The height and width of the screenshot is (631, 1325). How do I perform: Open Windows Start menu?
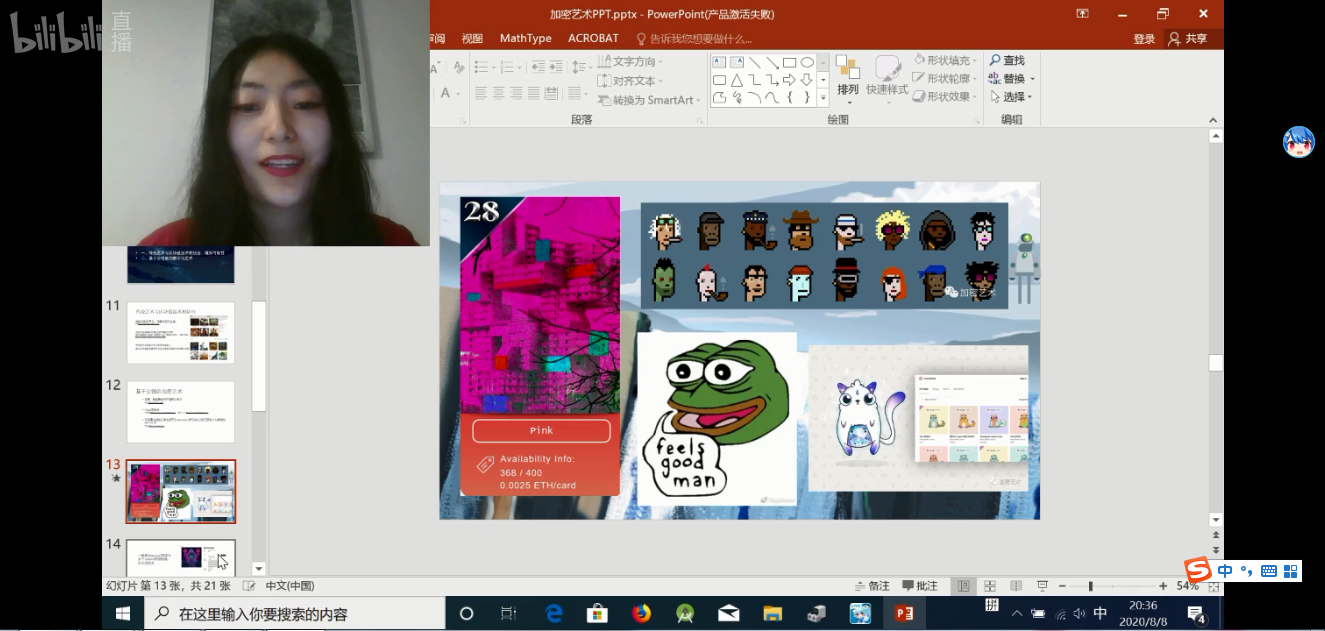(x=124, y=613)
